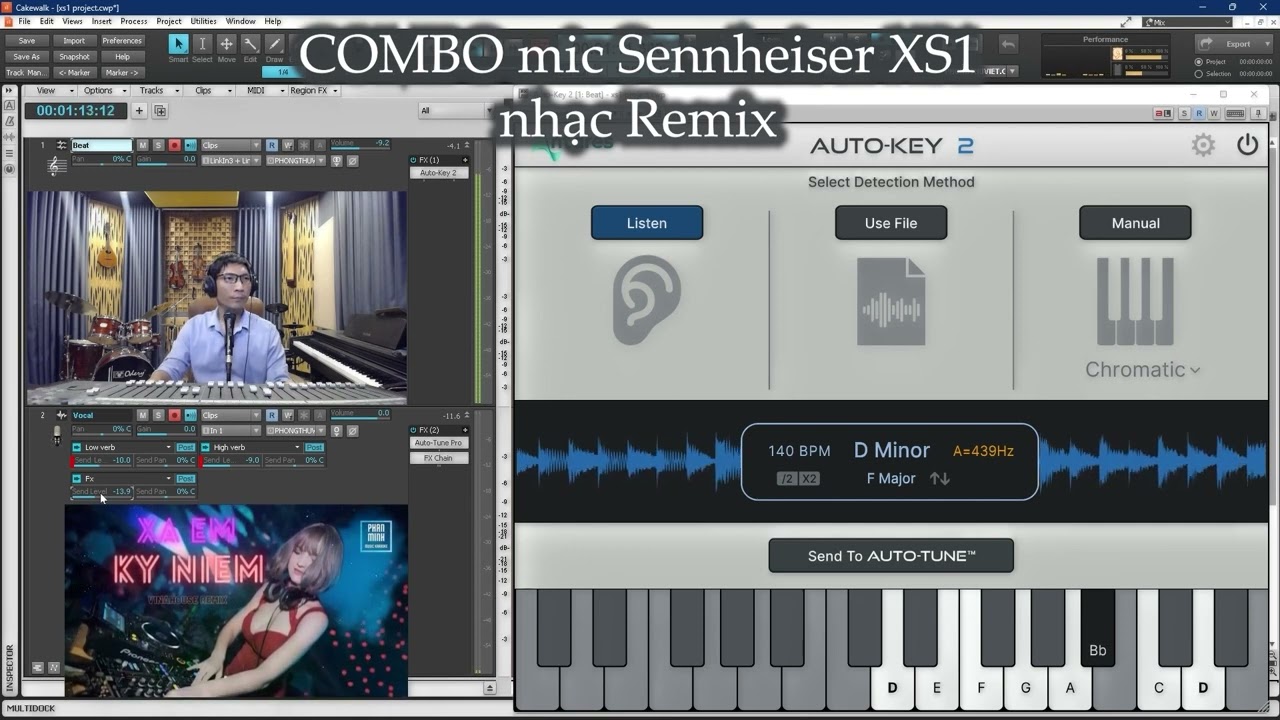Screen dimensions: 1280x720
Task: Open the Utilities menu
Action: click(x=203, y=21)
